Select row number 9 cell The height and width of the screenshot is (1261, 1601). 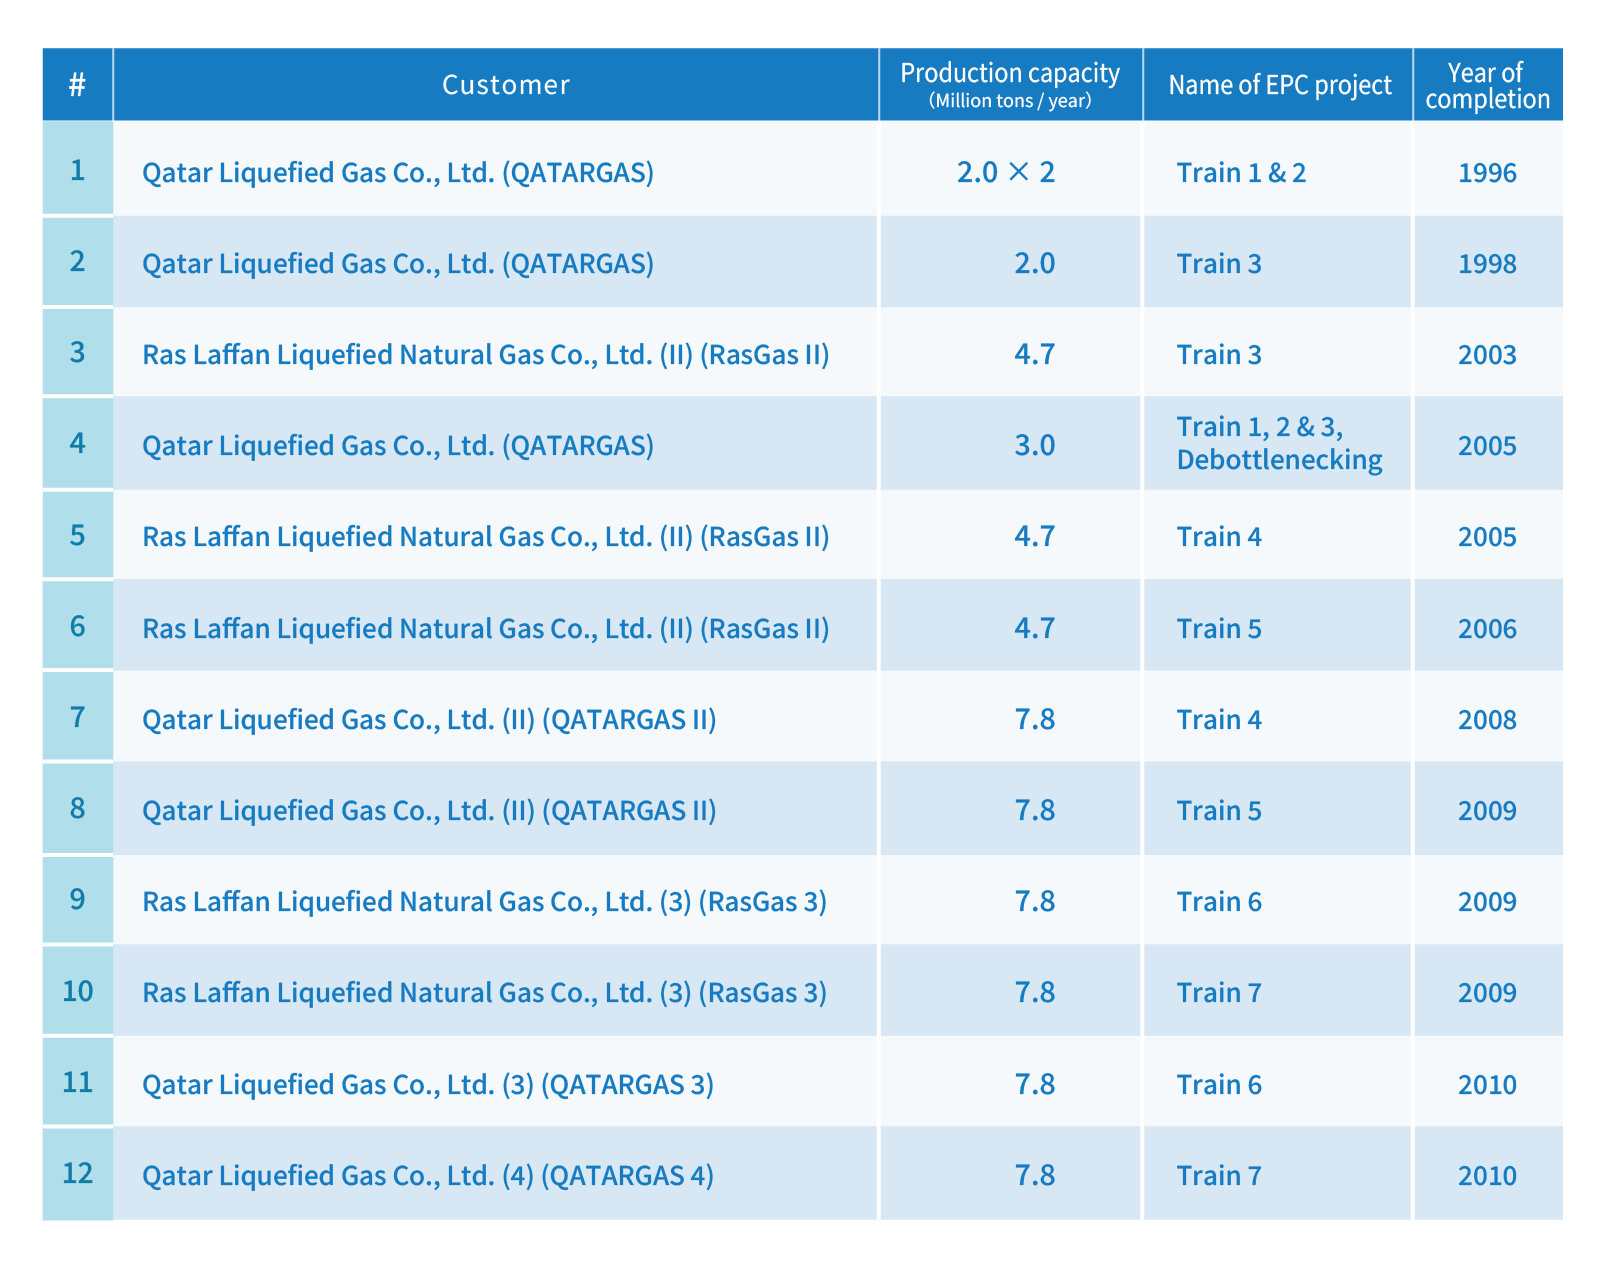click(x=77, y=899)
